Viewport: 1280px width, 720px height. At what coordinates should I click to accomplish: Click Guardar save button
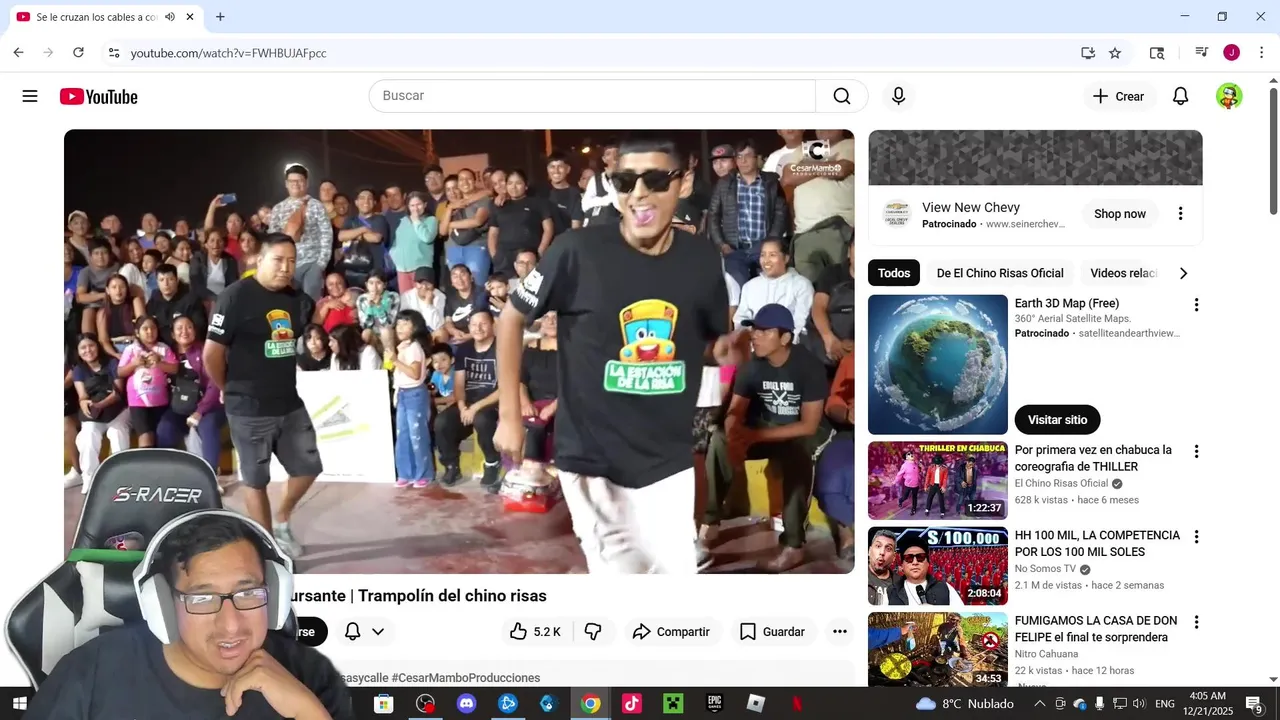pyautogui.click(x=772, y=631)
